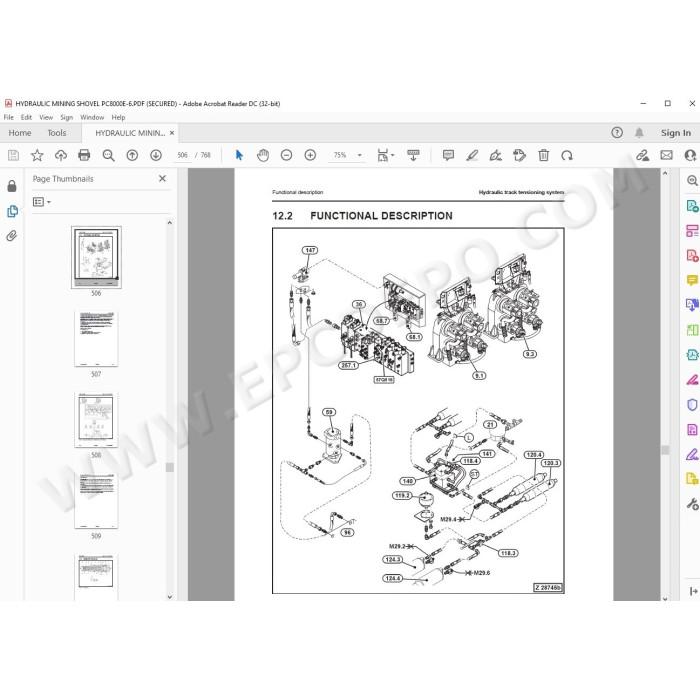700x700 pixels.
Task: Click the Save file icon
Action: 13,155
